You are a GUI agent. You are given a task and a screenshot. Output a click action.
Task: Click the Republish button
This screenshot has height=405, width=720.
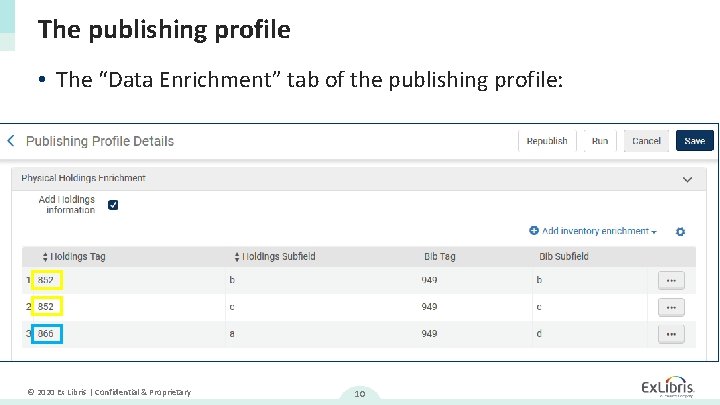tap(547, 141)
